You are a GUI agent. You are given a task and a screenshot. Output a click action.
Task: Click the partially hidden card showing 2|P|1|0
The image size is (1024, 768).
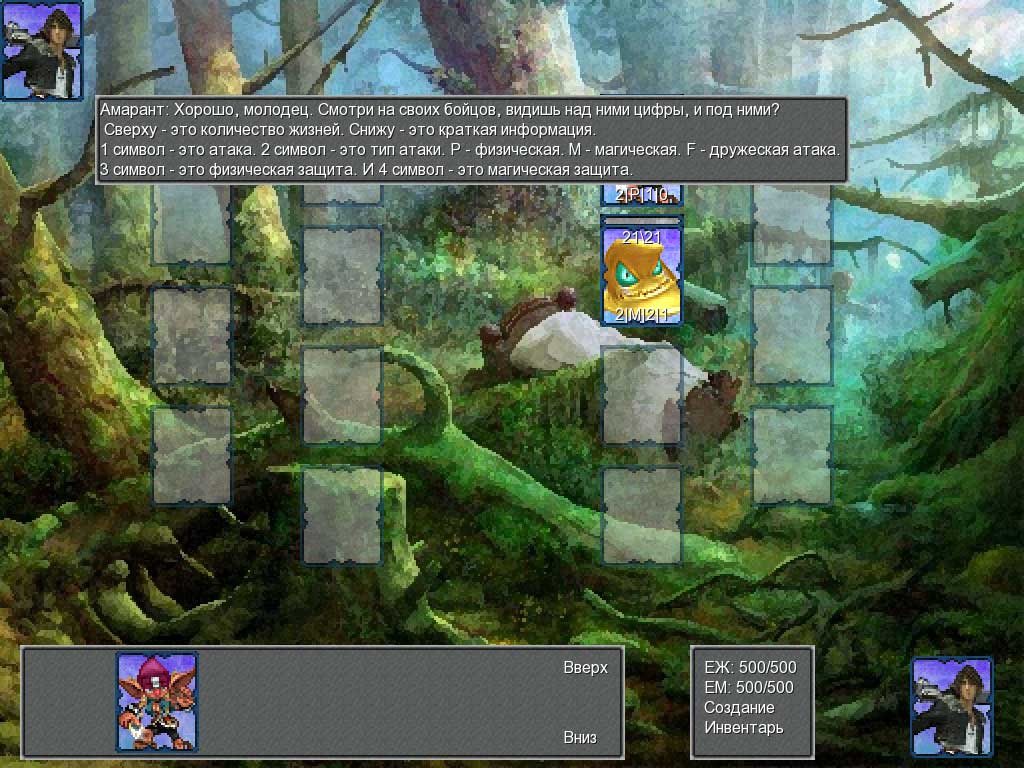coord(641,195)
